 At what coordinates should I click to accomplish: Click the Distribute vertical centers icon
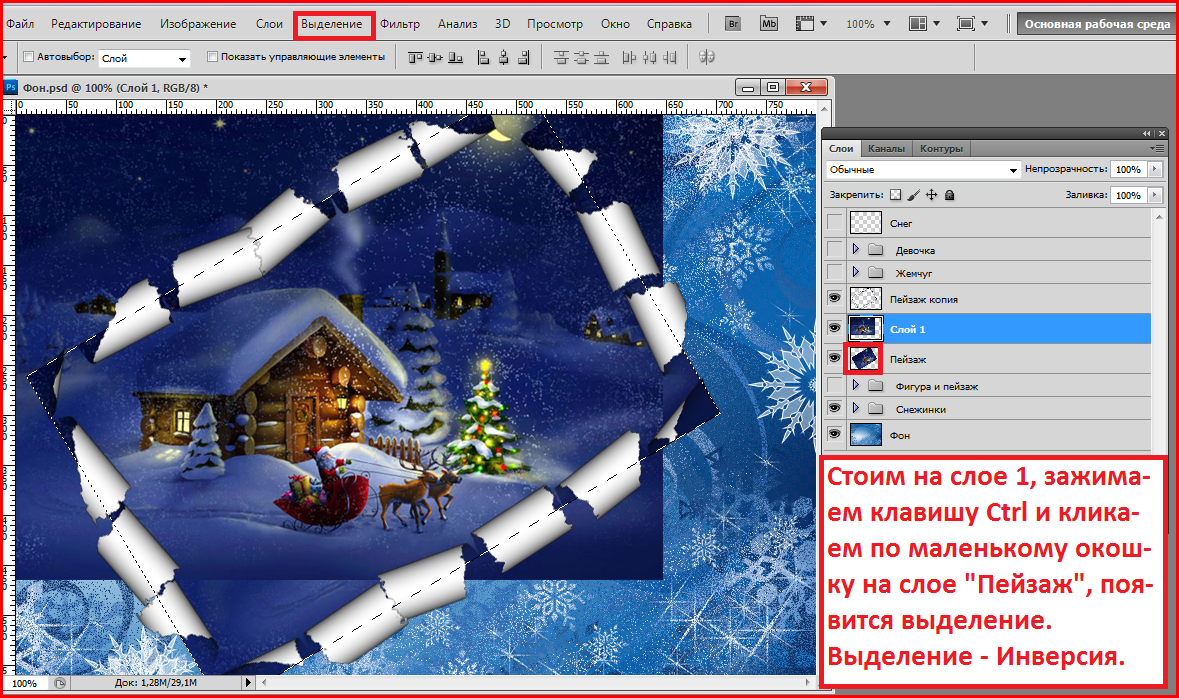pyautogui.click(x=581, y=57)
